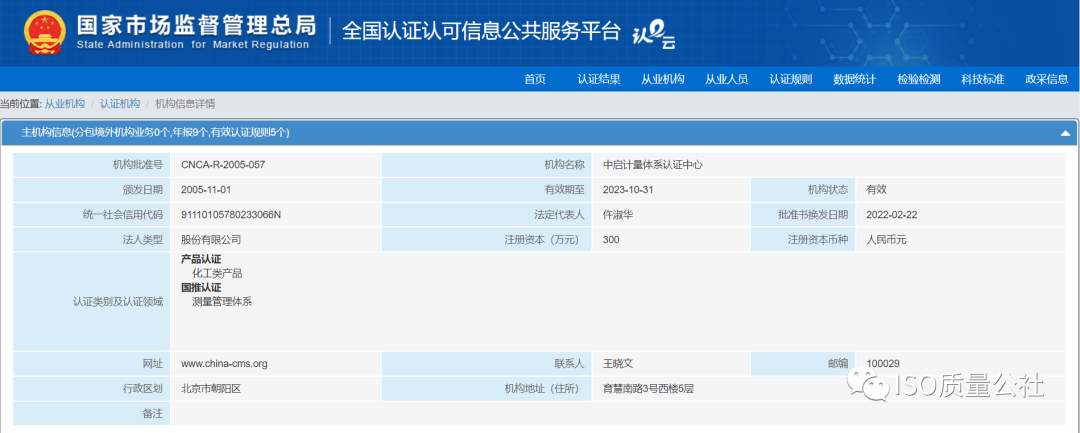Image resolution: width=1080 pixels, height=433 pixels.
Task: Click the 机构地址（住所） label cell
Action: pyautogui.click(x=487, y=389)
